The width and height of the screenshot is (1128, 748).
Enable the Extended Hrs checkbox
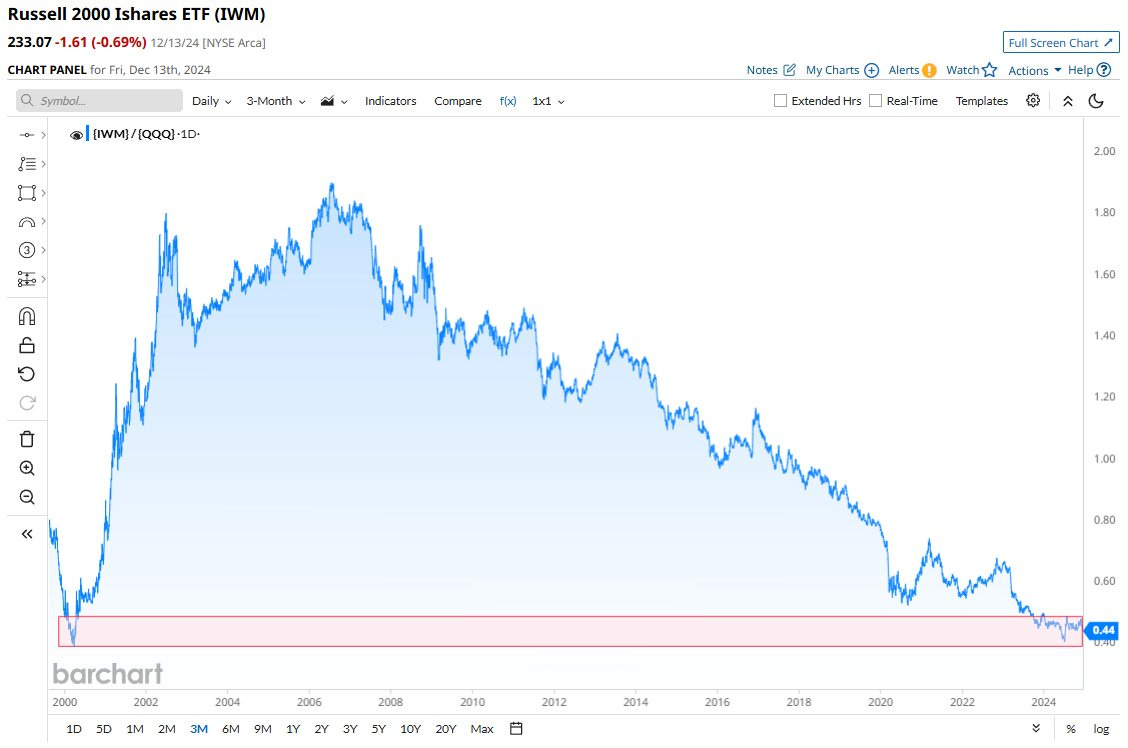tap(780, 101)
